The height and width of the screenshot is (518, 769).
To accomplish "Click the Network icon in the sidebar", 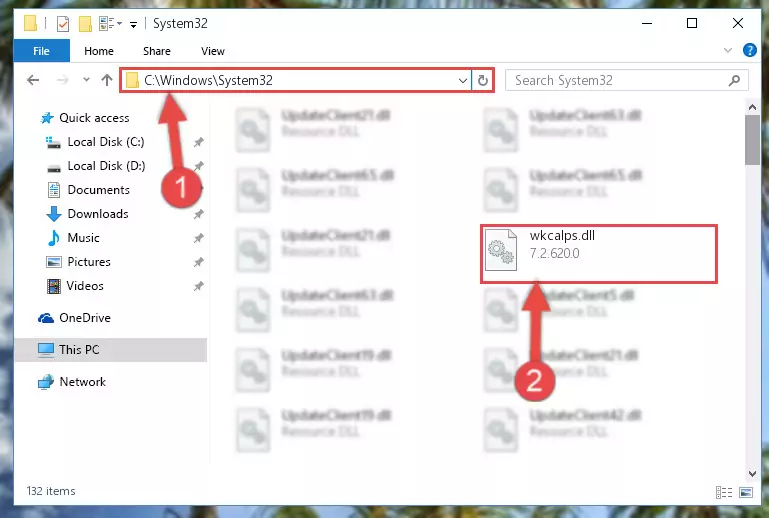I will pyautogui.click(x=46, y=382).
